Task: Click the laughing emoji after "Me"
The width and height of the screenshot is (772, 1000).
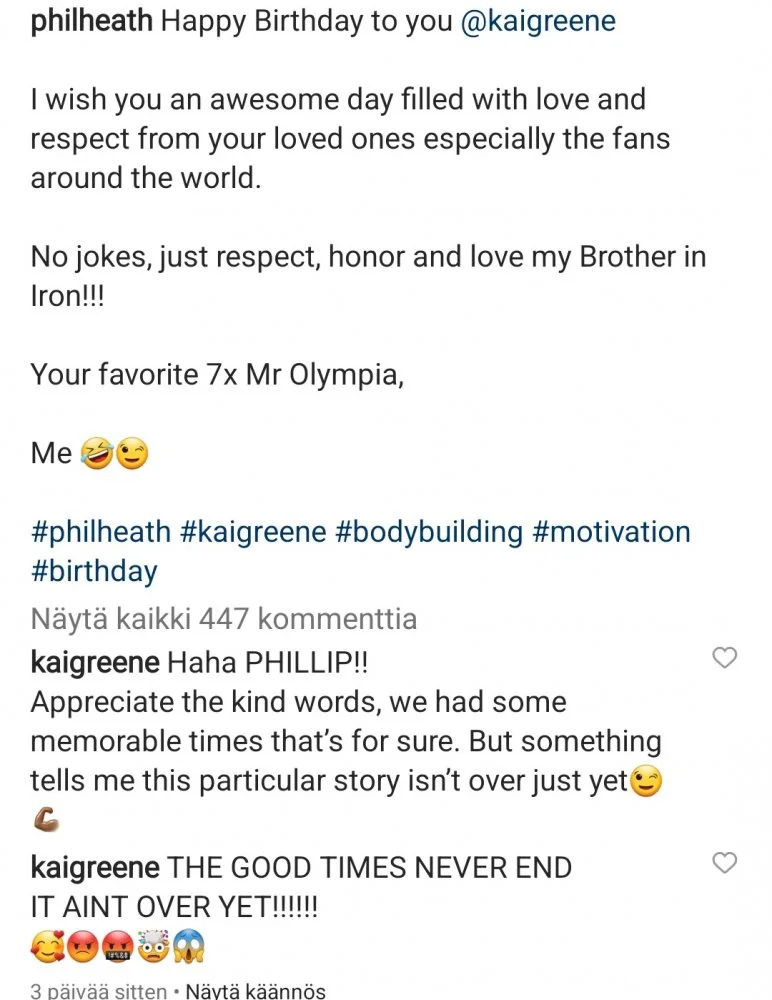Action: tap(96, 454)
